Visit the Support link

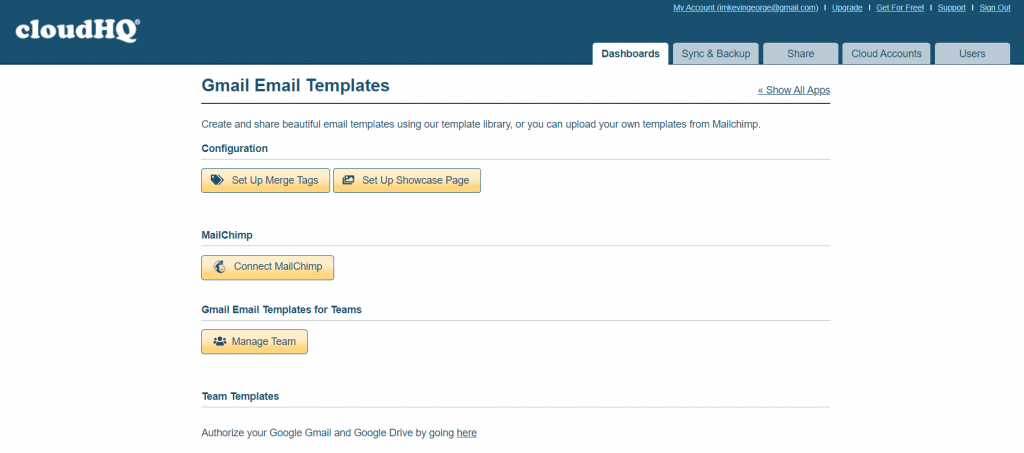952,8
